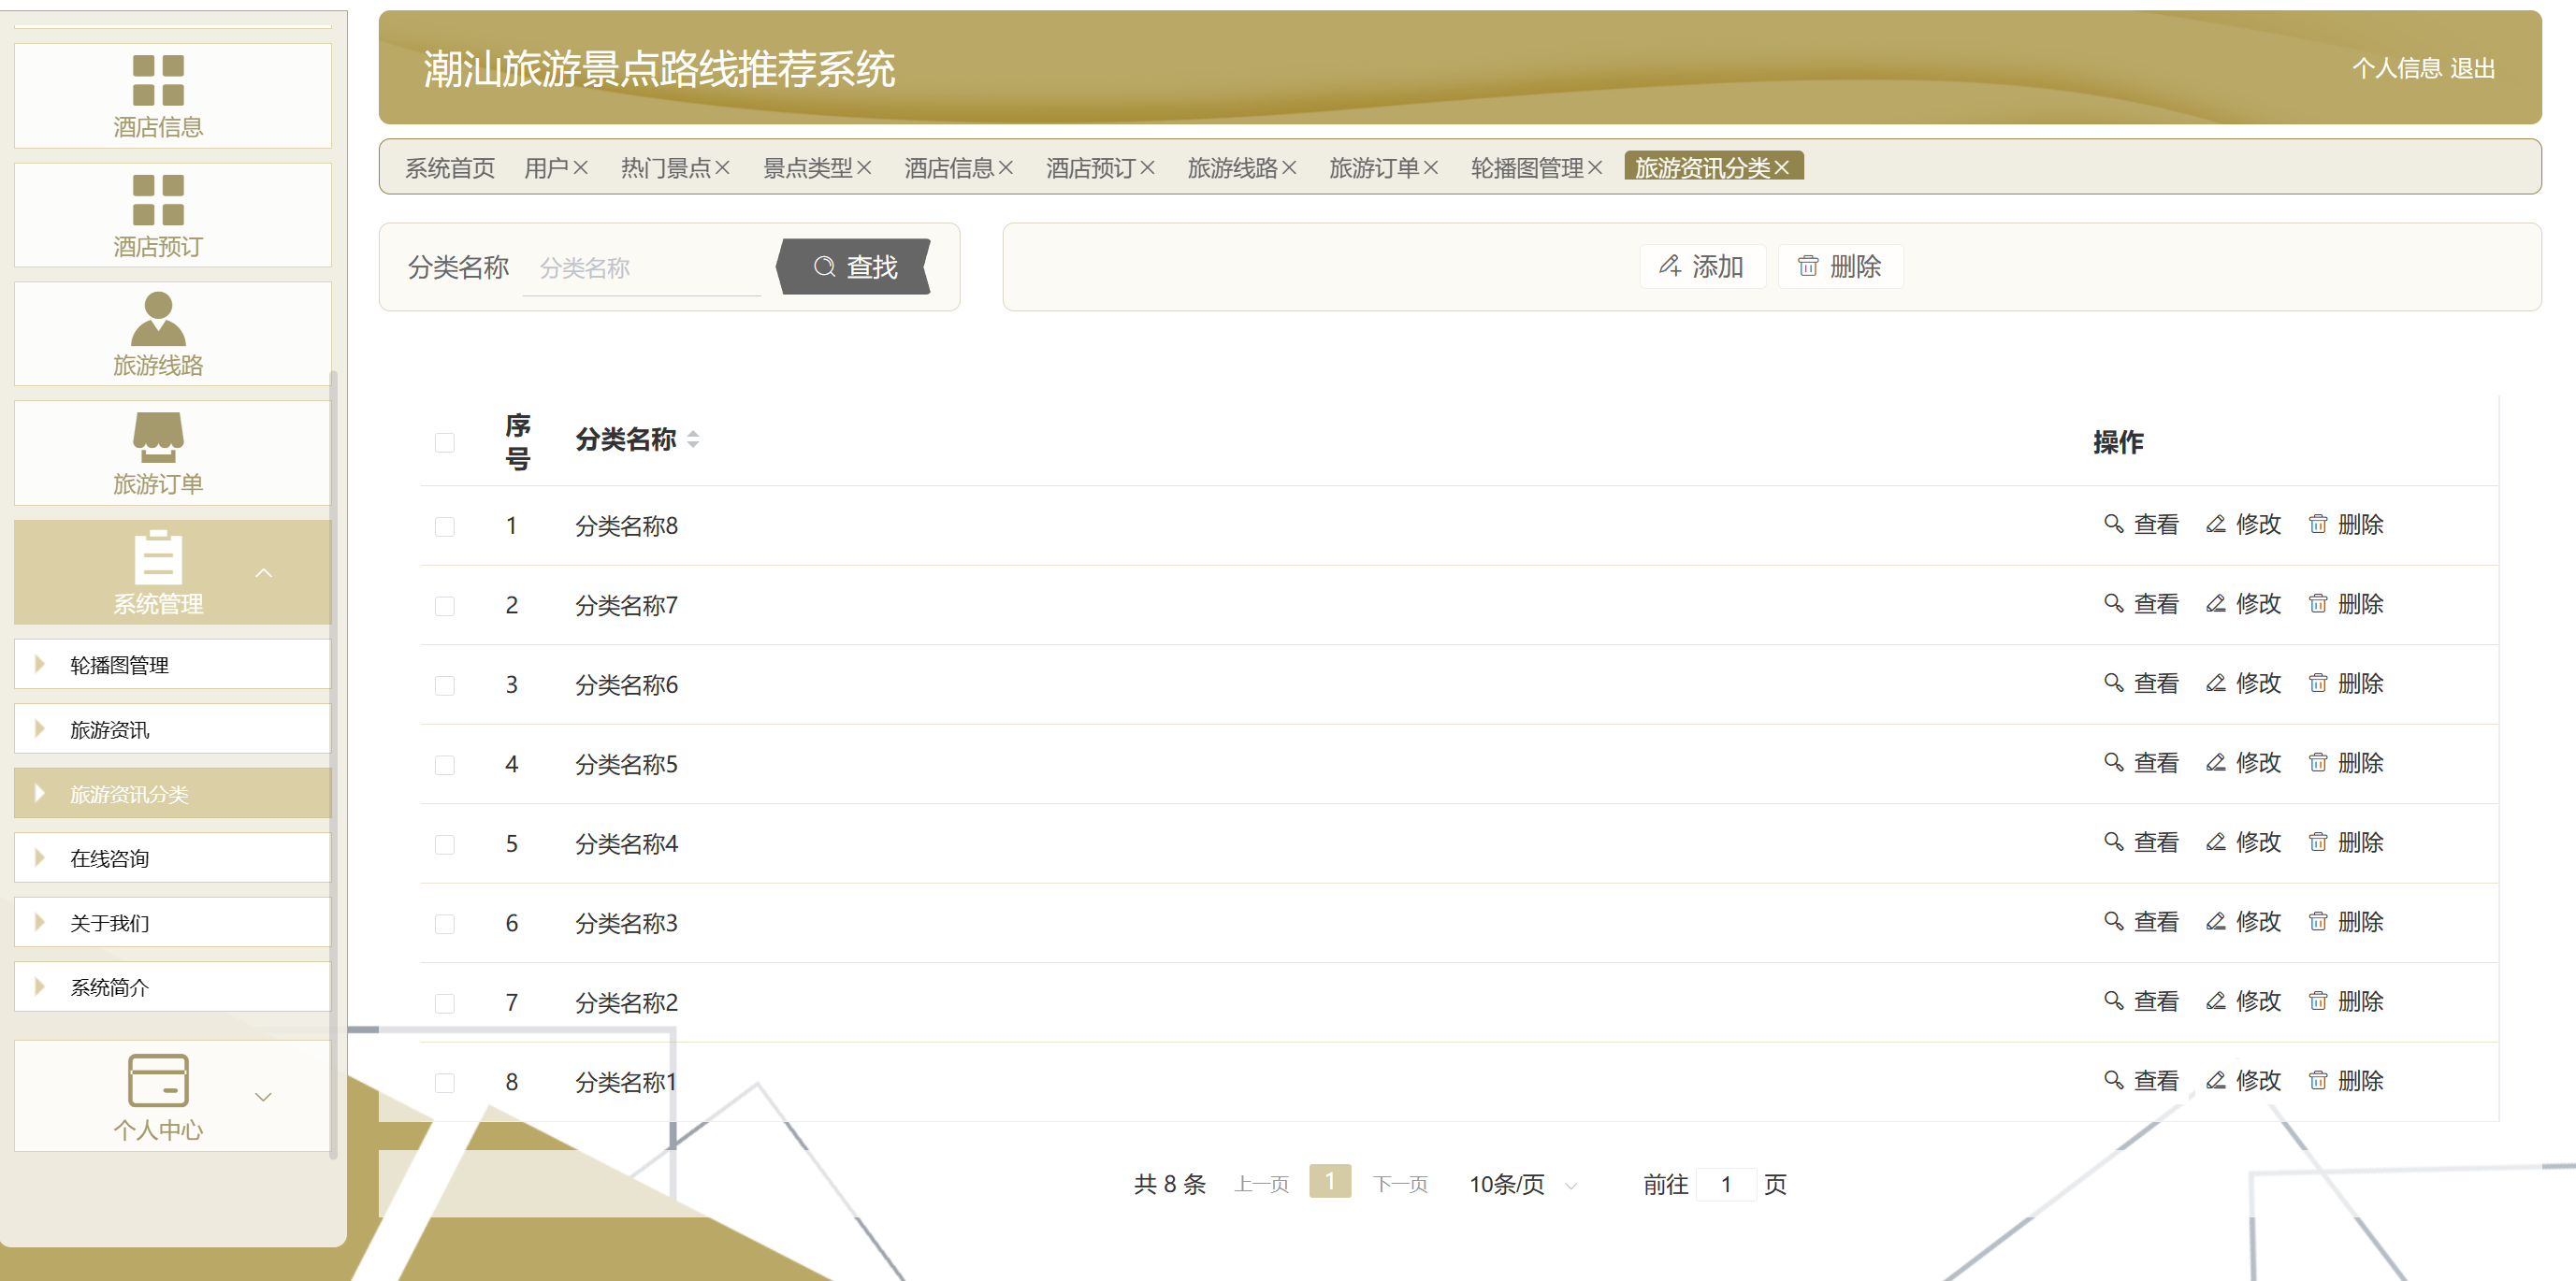Open the 旅游线路 person icon

coord(158,319)
